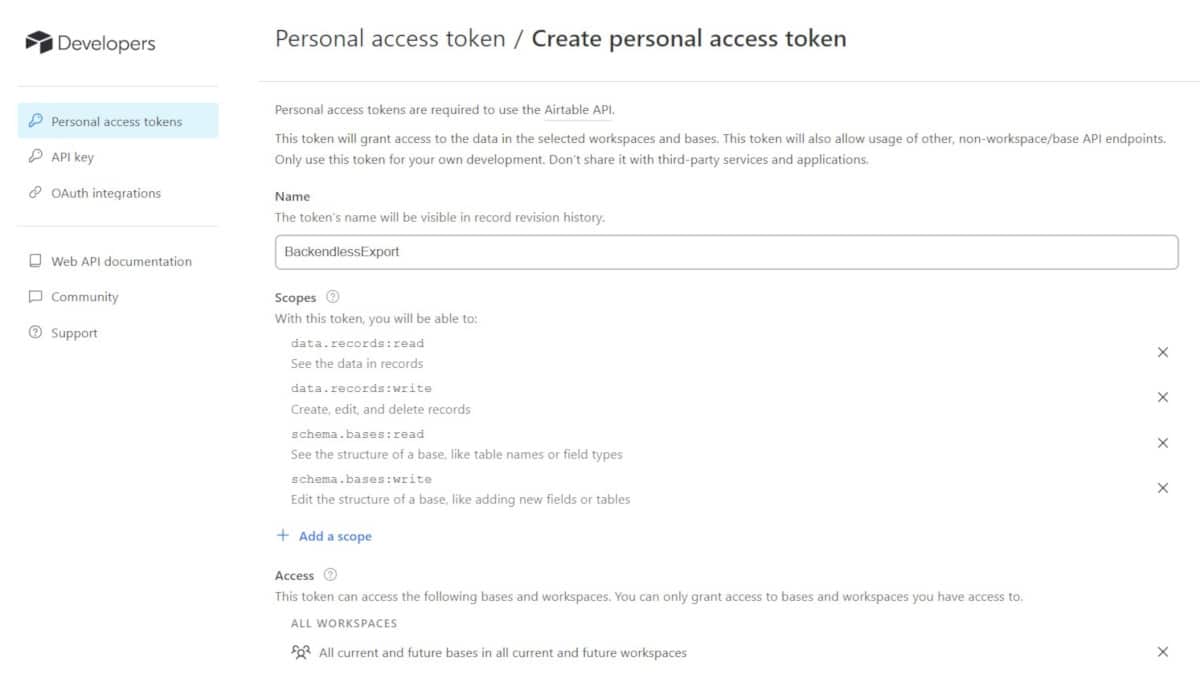The image size is (1200, 674).
Task: Click the key icon beside Personal access tokens
Action: pos(35,121)
